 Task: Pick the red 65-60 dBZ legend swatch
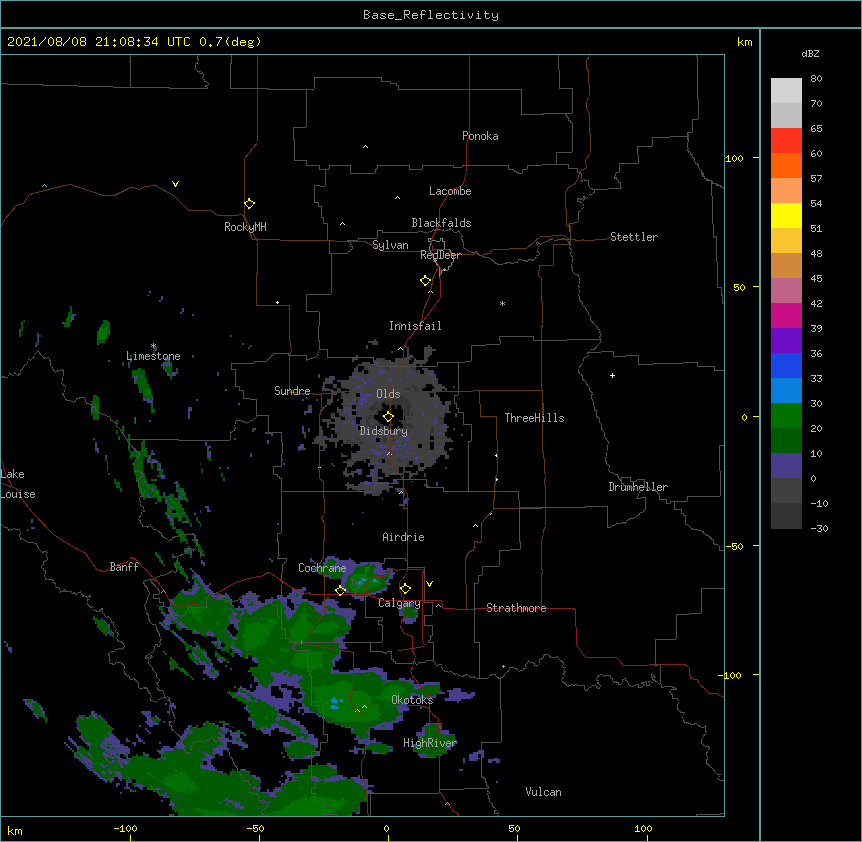[x=786, y=141]
